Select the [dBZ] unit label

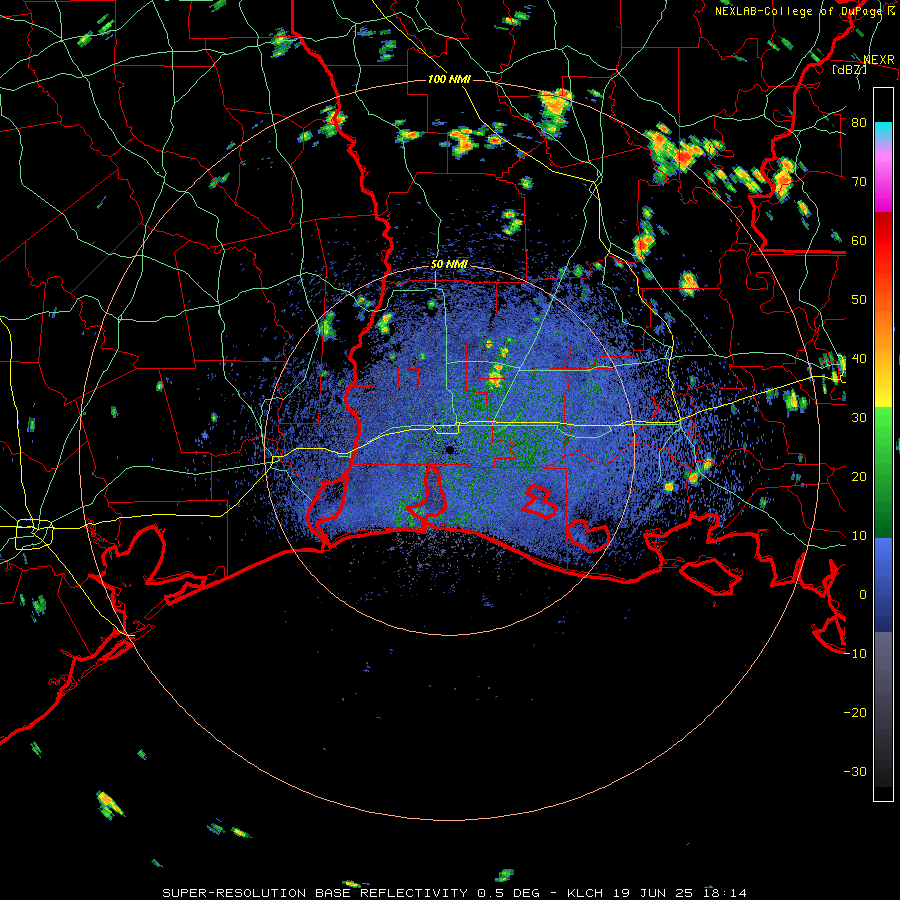click(x=849, y=69)
